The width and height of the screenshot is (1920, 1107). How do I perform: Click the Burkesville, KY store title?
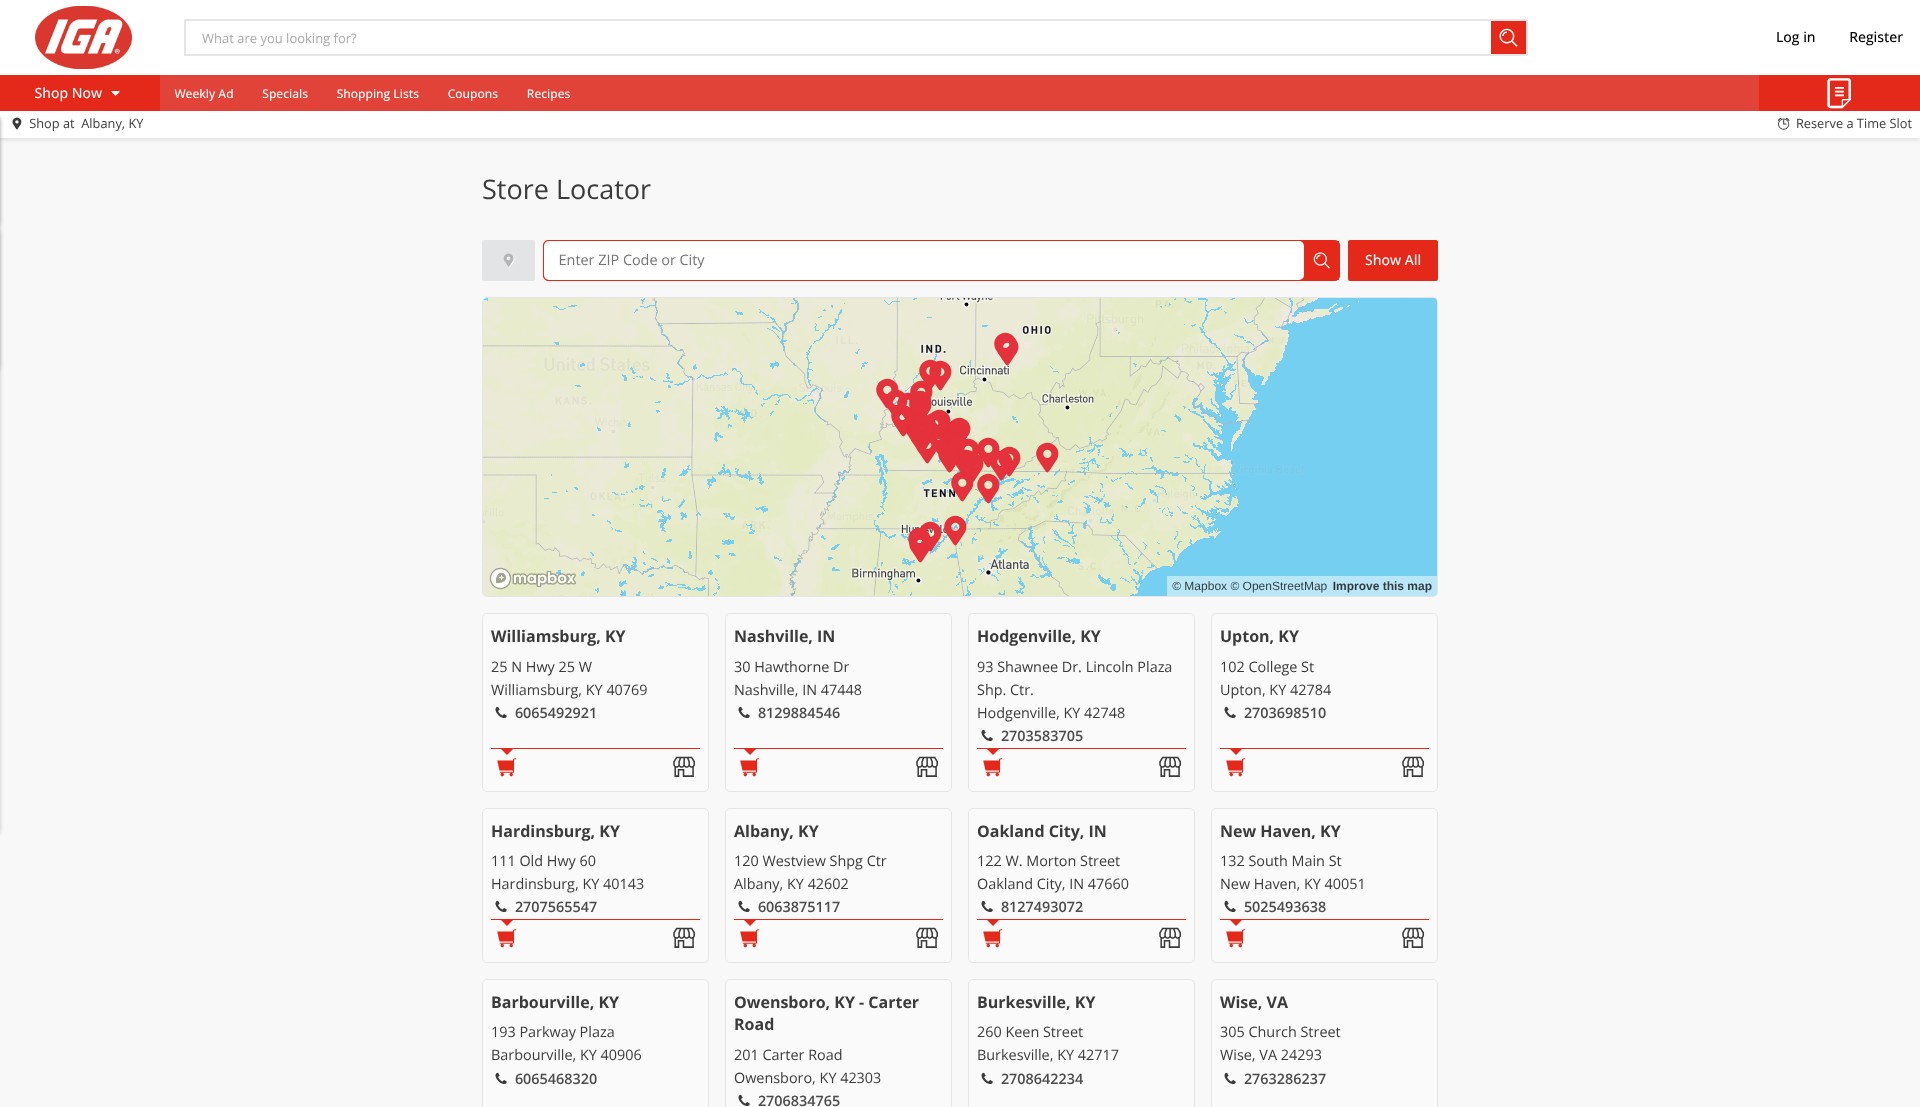point(1036,1002)
